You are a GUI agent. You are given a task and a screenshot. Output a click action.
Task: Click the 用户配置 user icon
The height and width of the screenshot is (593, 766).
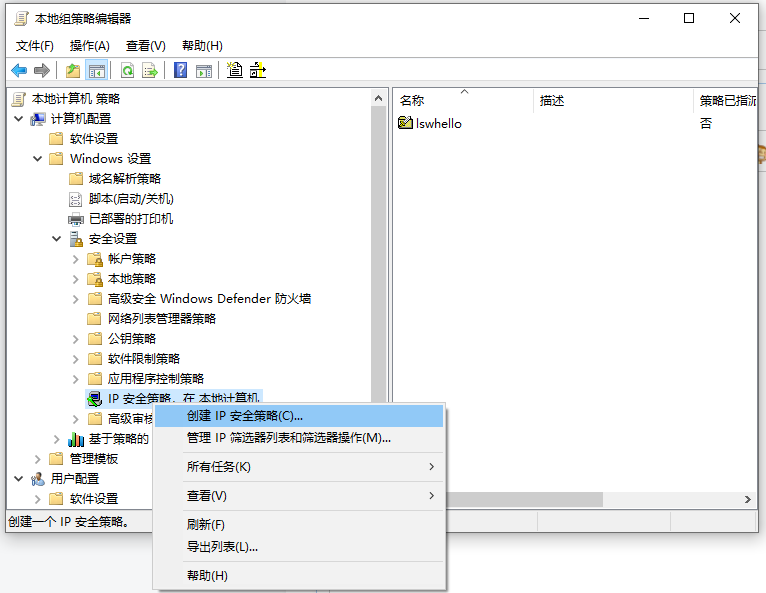[38, 479]
